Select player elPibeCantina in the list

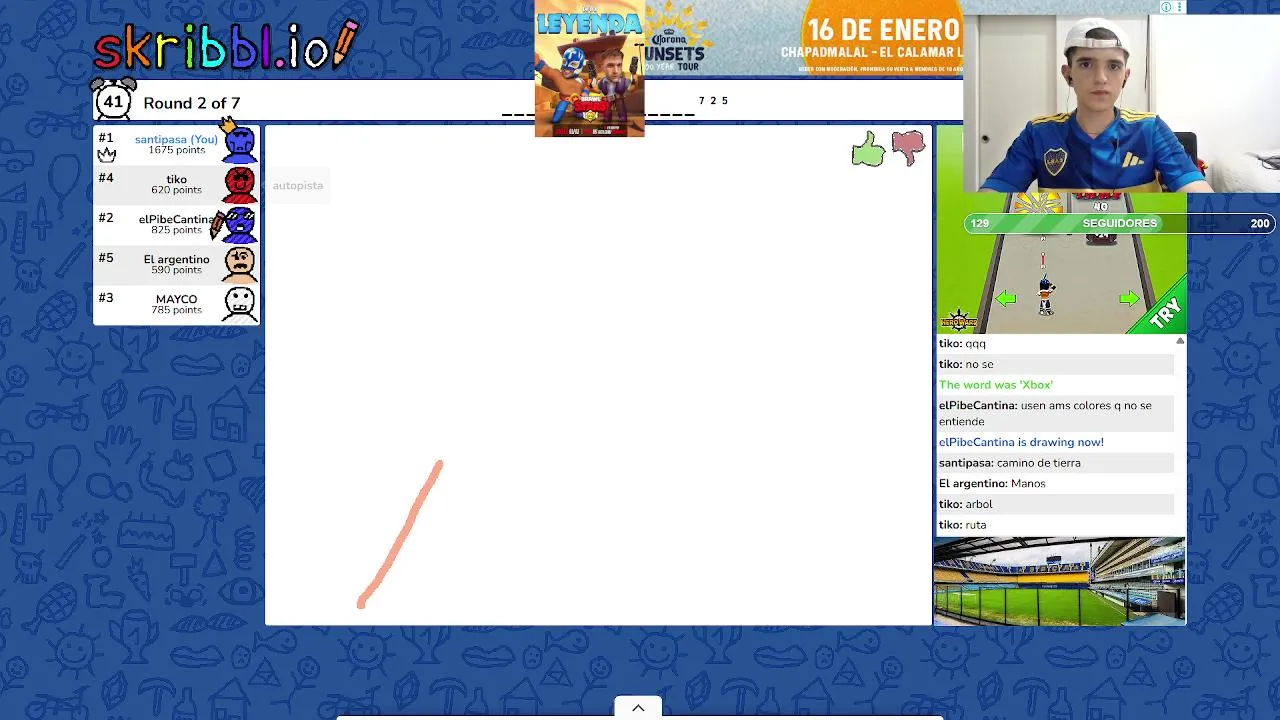click(x=176, y=224)
